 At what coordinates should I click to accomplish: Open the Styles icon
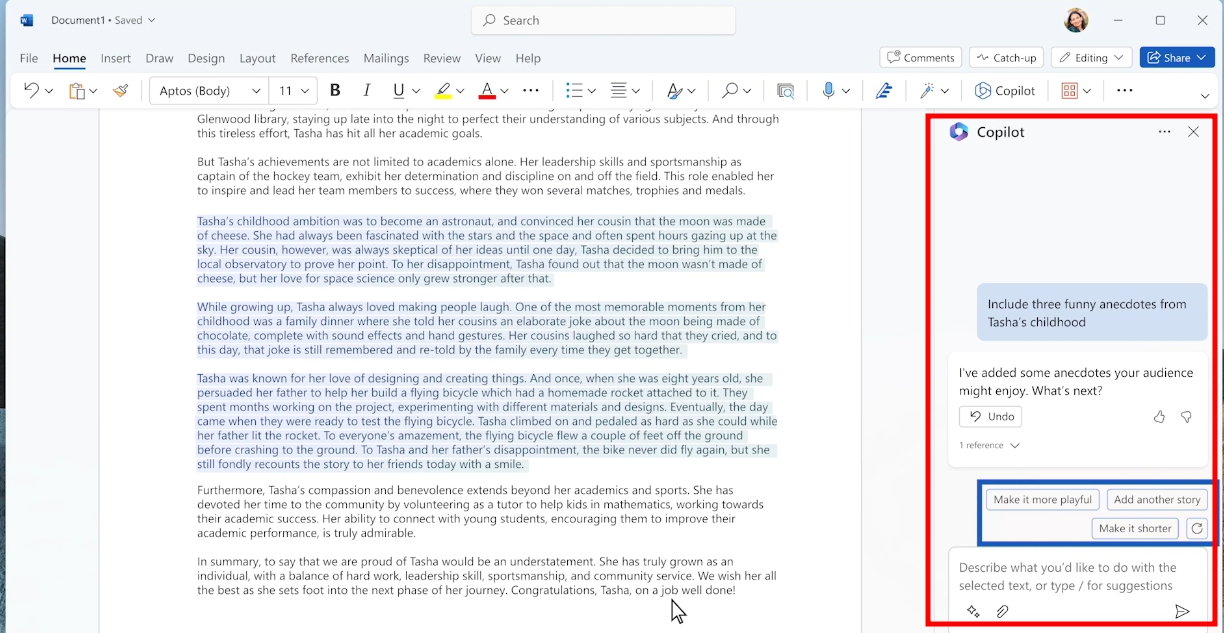tap(675, 91)
